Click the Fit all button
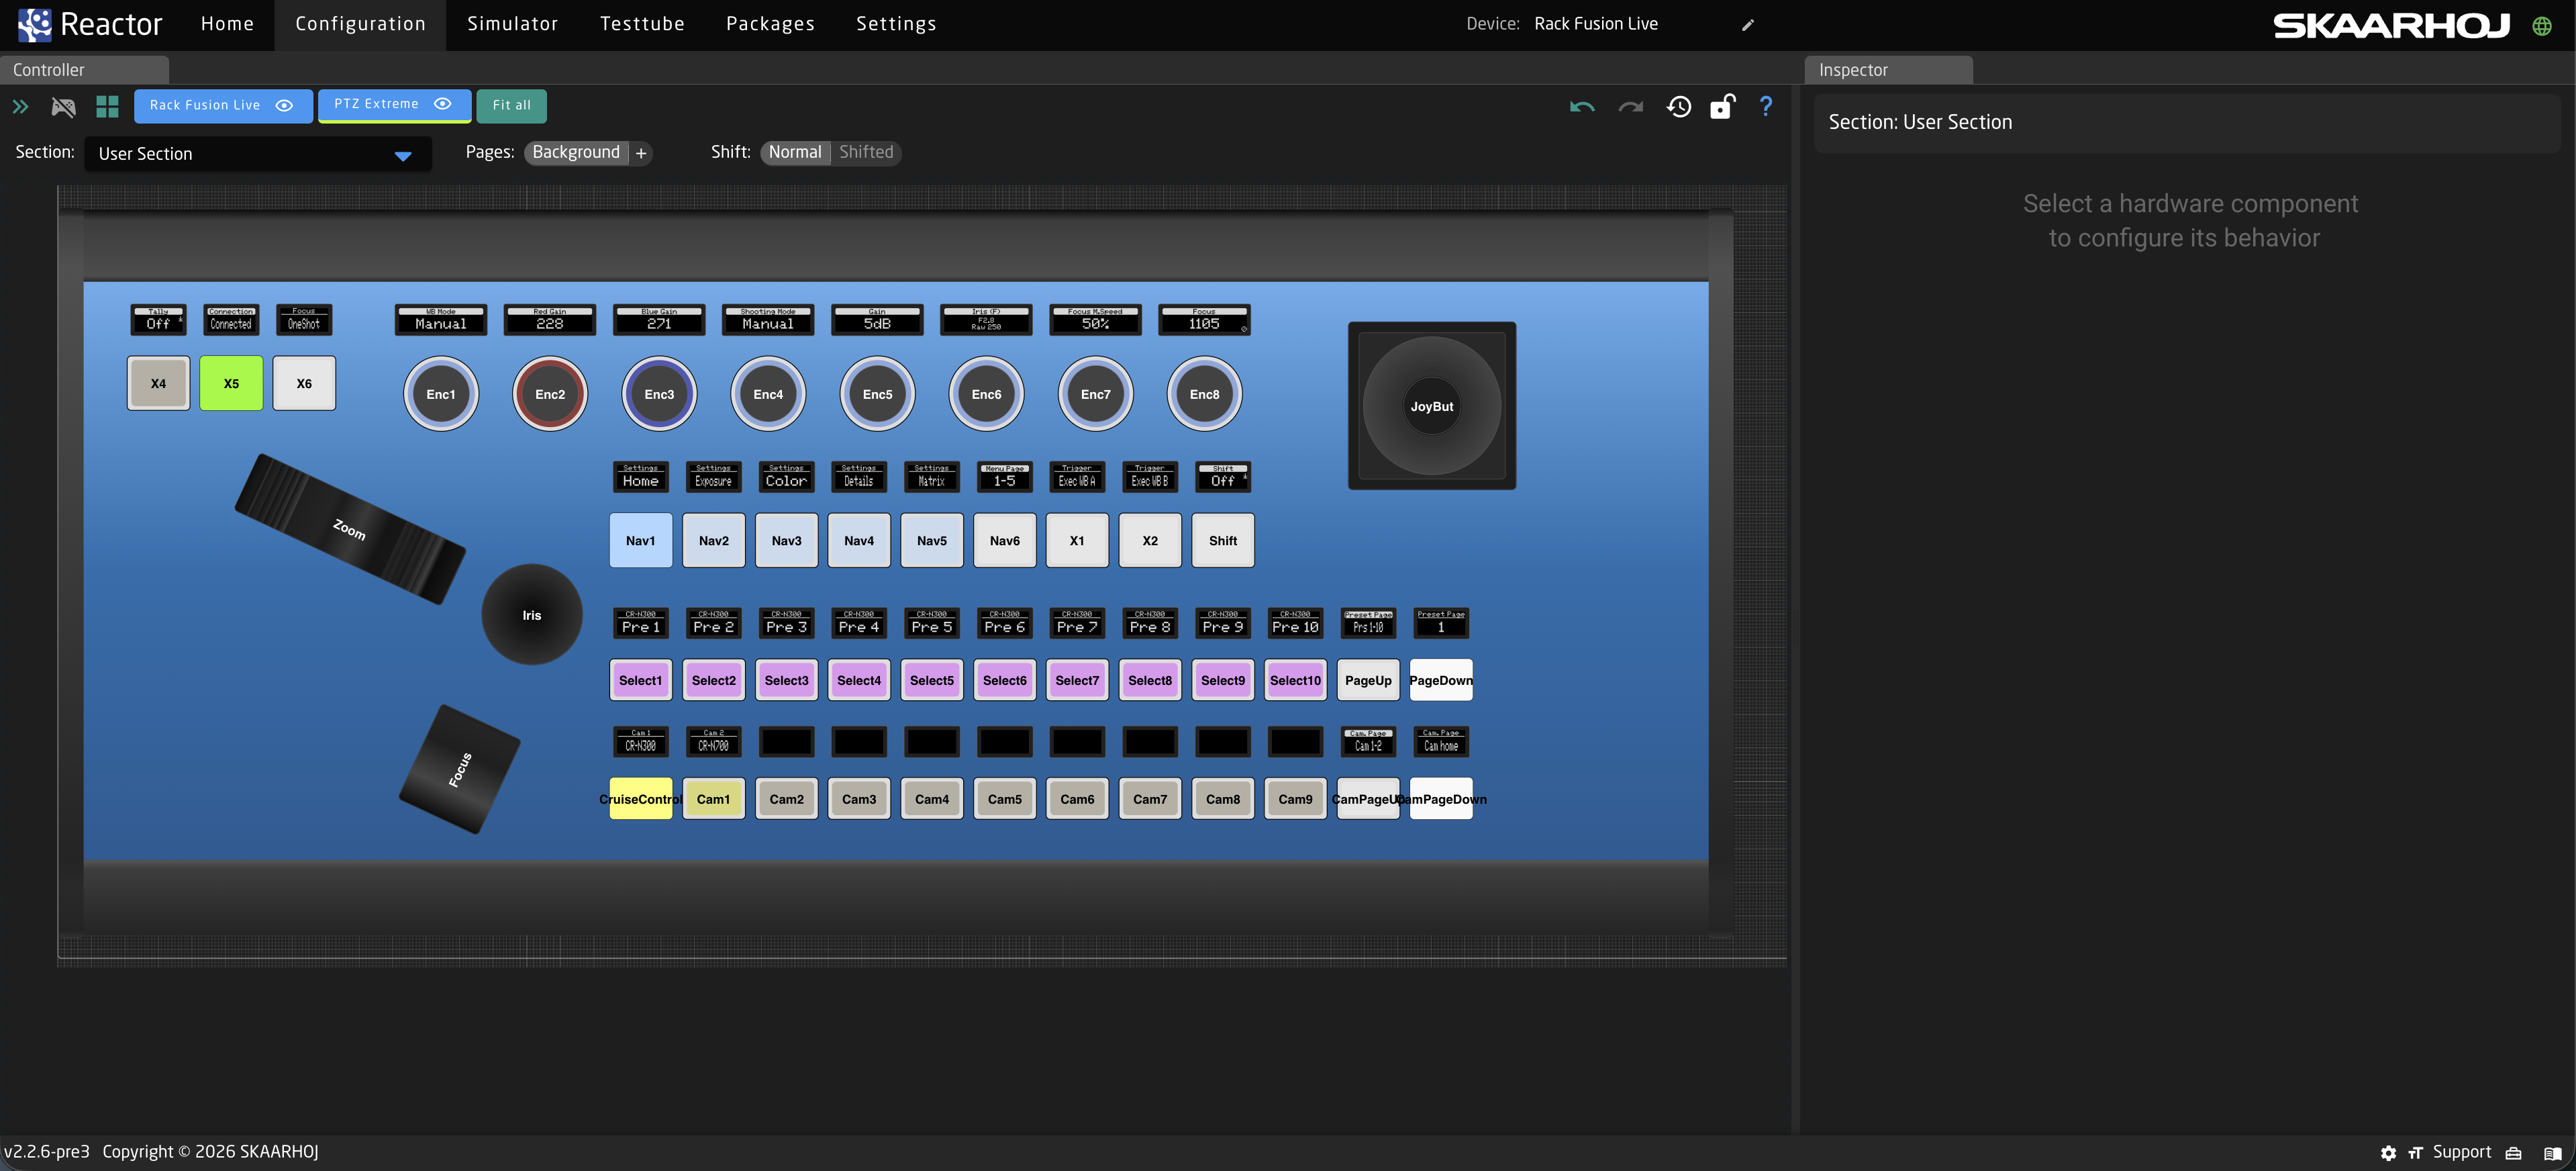This screenshot has height=1171, width=2576. click(511, 105)
